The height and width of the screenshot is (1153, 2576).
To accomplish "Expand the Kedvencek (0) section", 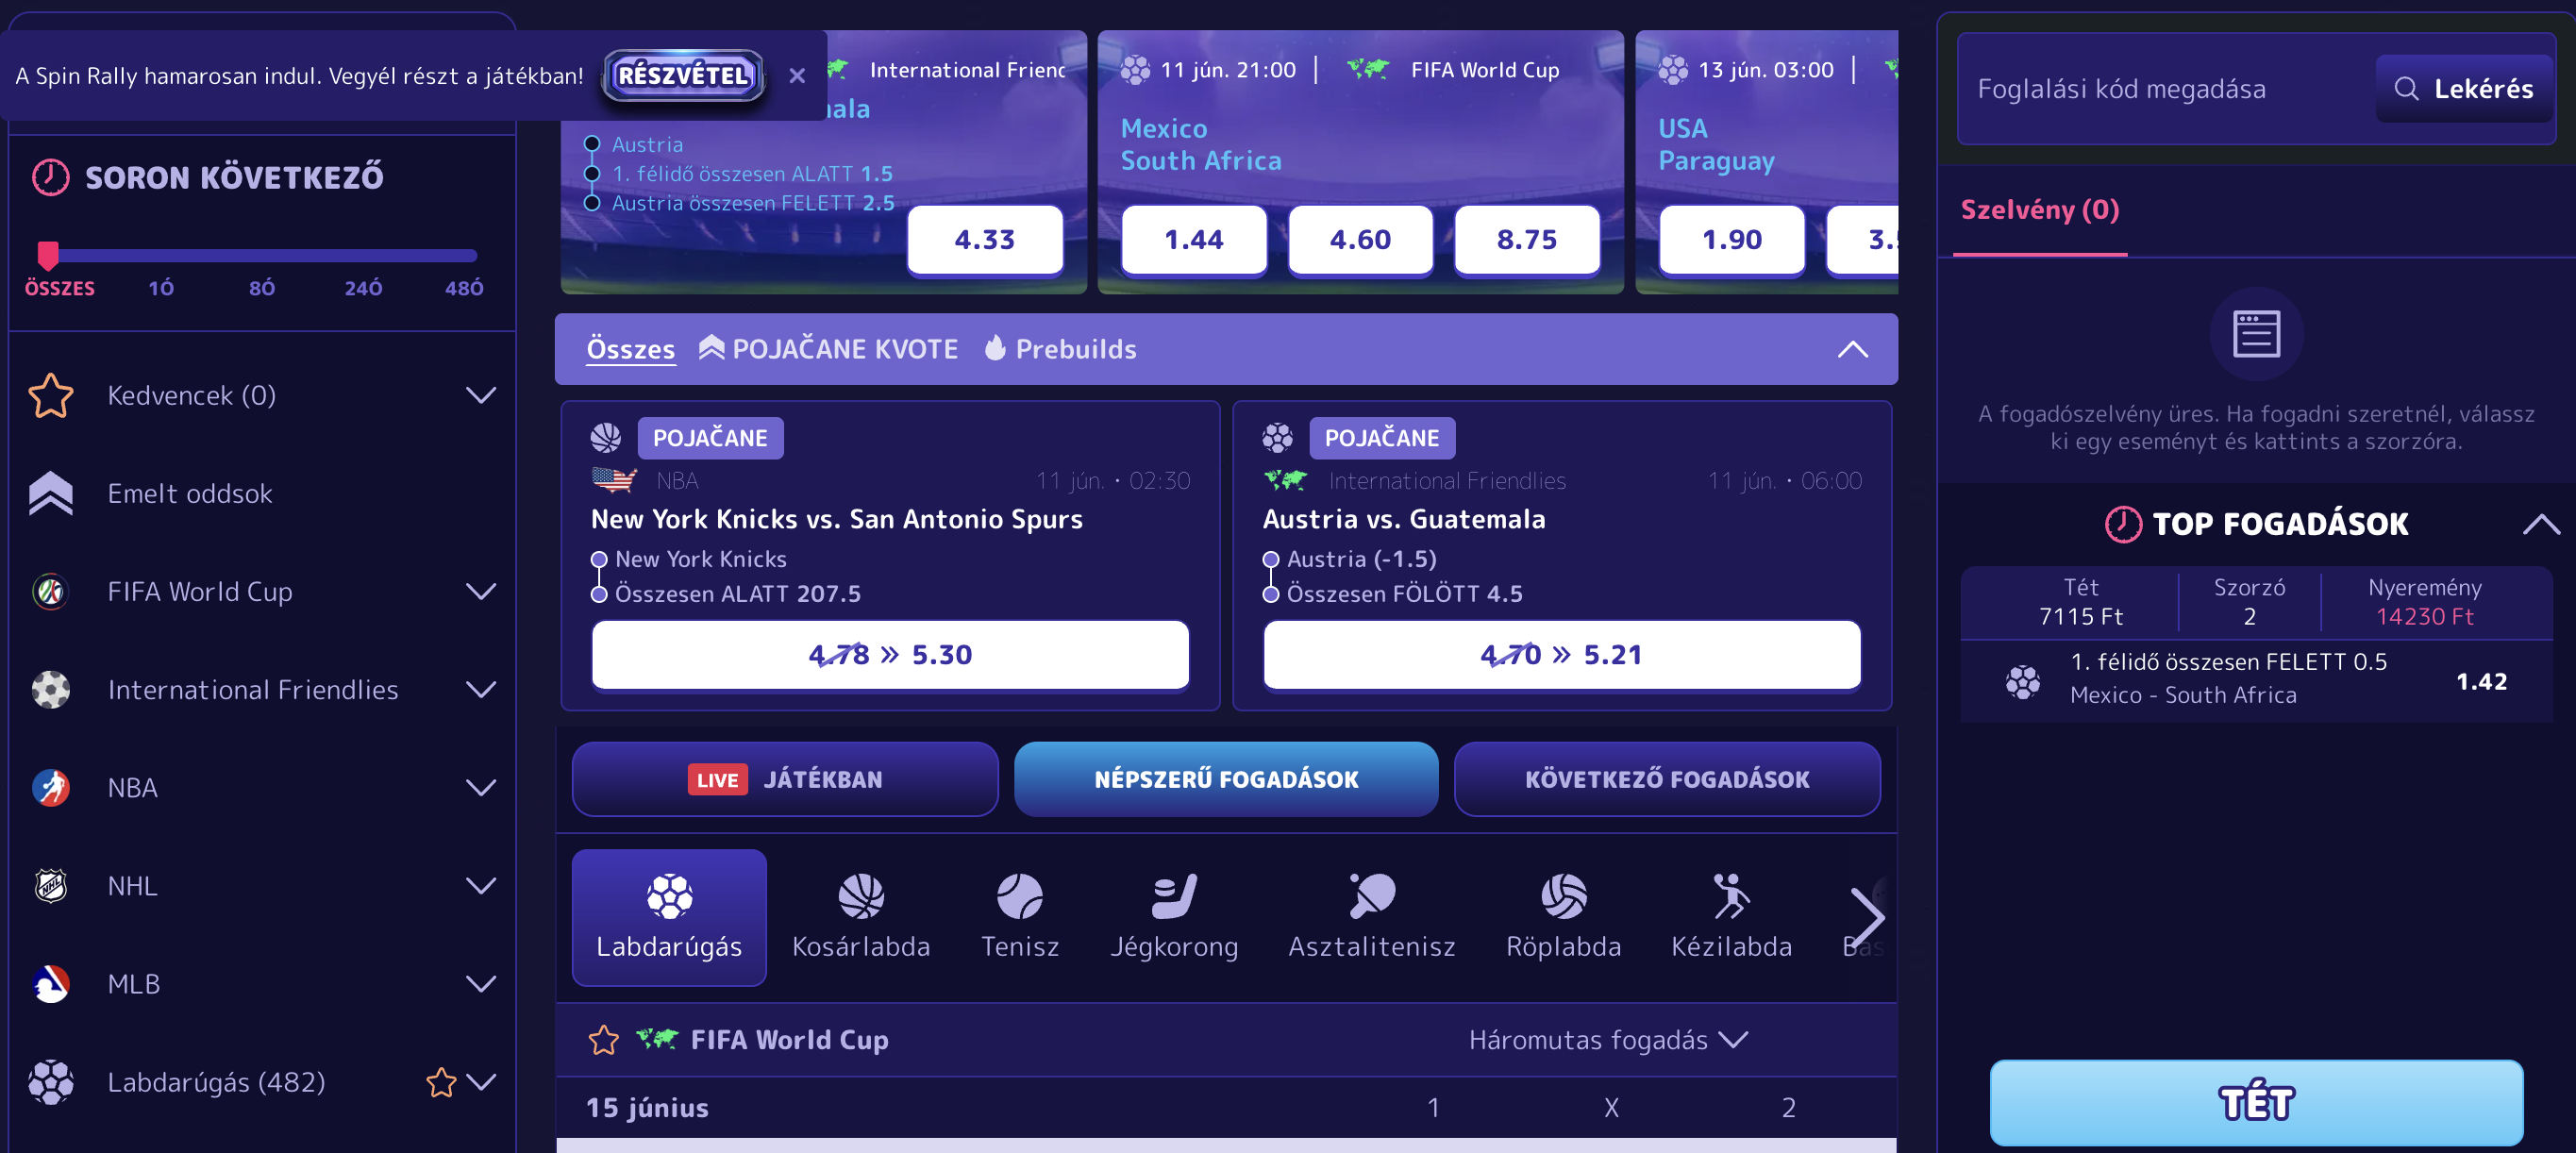I will [481, 395].
